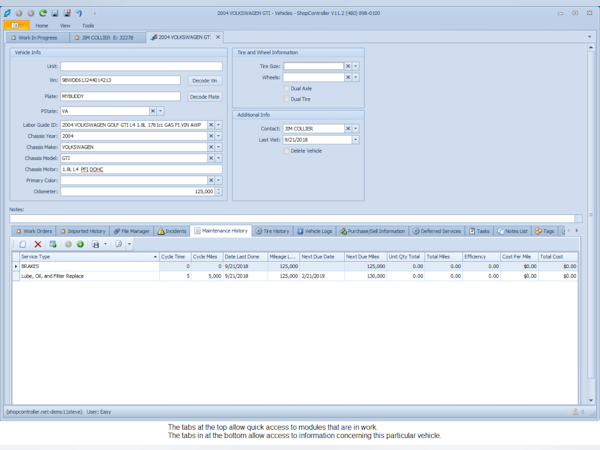The height and width of the screenshot is (450, 600).
Task: Click the Vin input field
Action: 120,80
